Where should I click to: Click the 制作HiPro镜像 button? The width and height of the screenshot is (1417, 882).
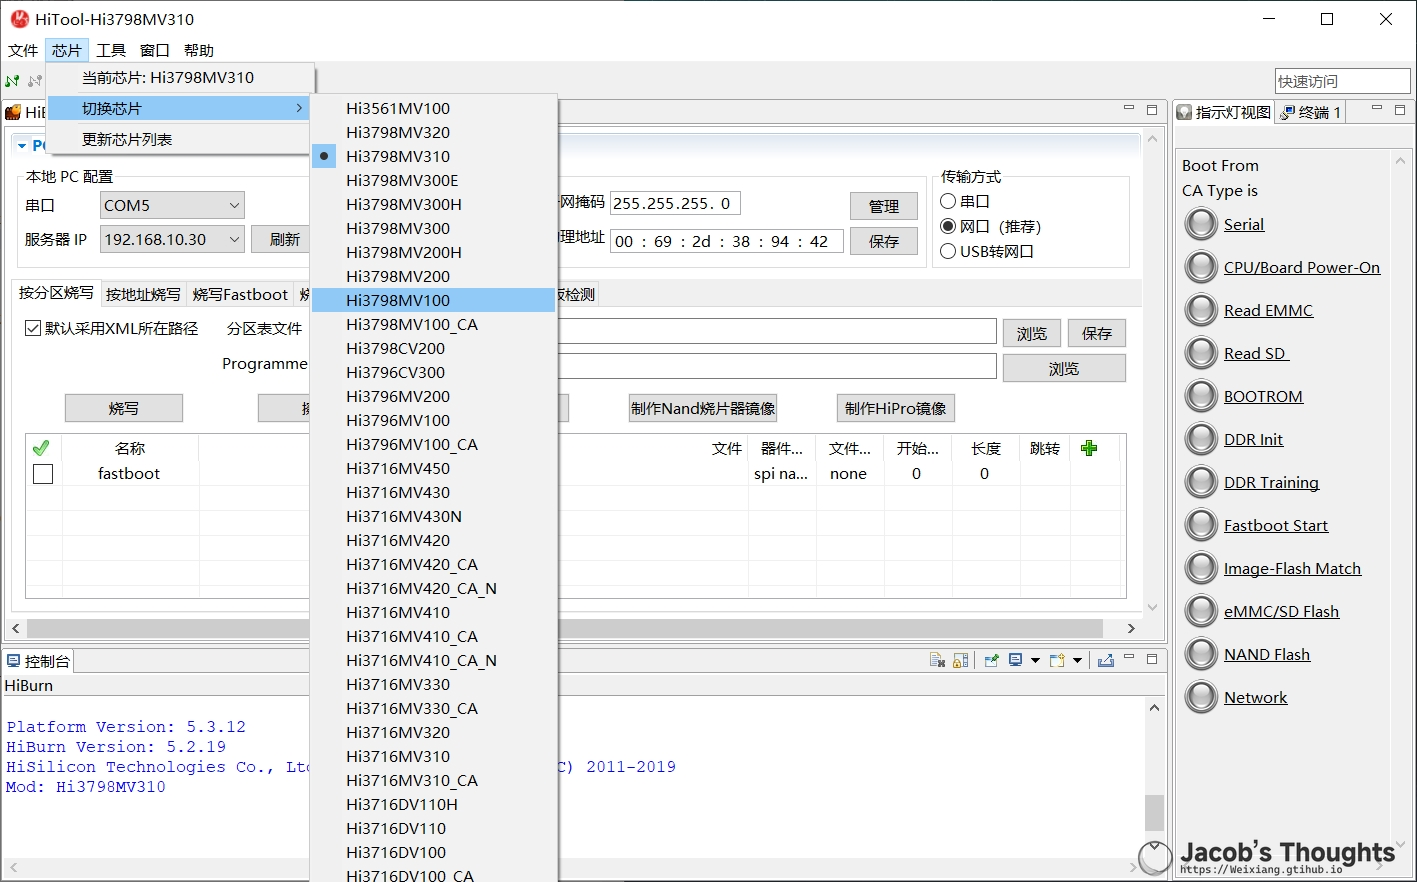tap(895, 408)
